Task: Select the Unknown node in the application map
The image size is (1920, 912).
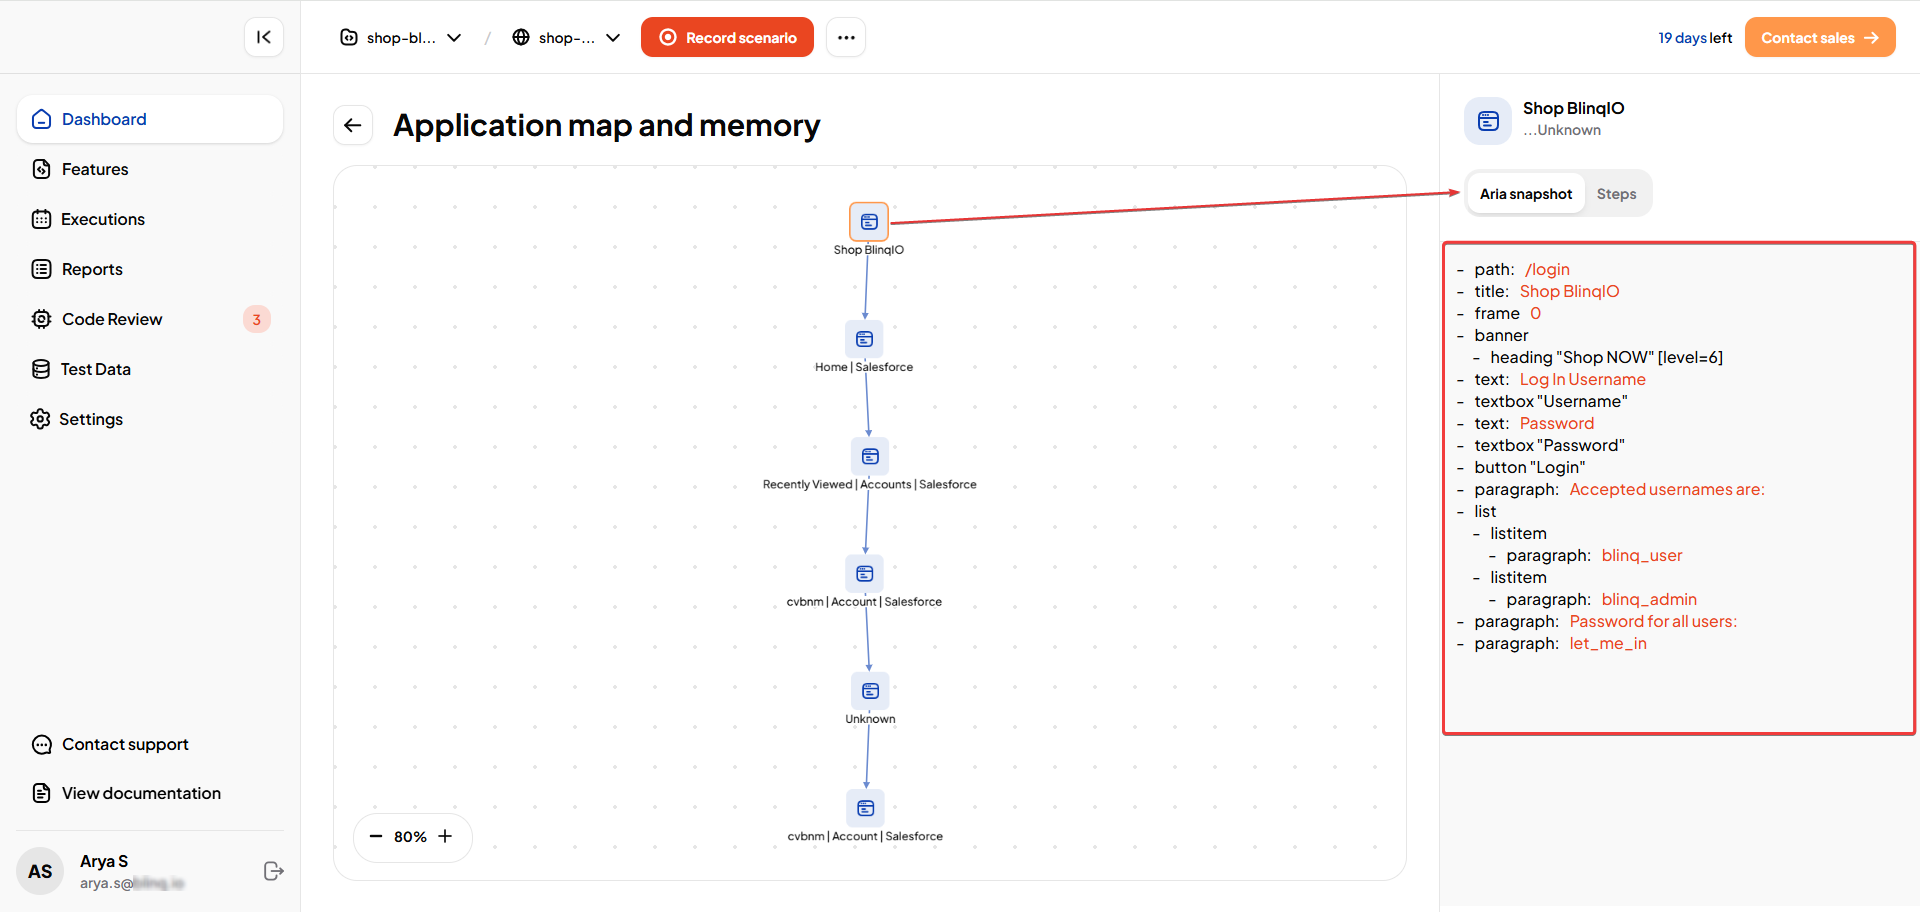Action: 869,691
